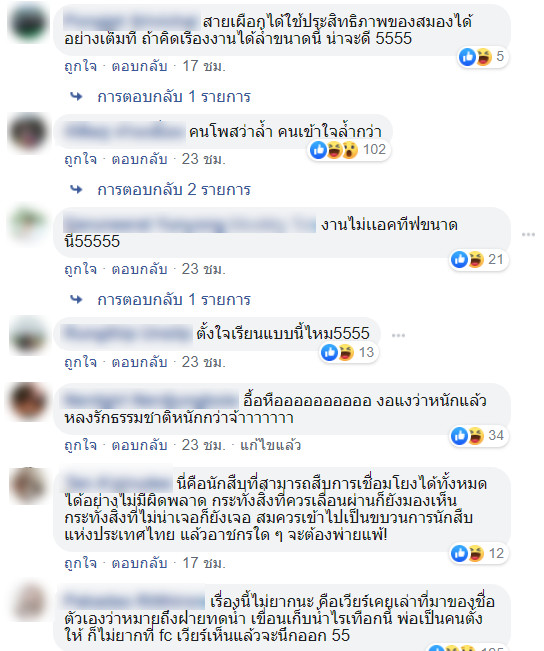Open the options dots beside ตั้งใจเรียนแบบนี้ไหม comment
This screenshot has width=544, height=651.
(398, 335)
